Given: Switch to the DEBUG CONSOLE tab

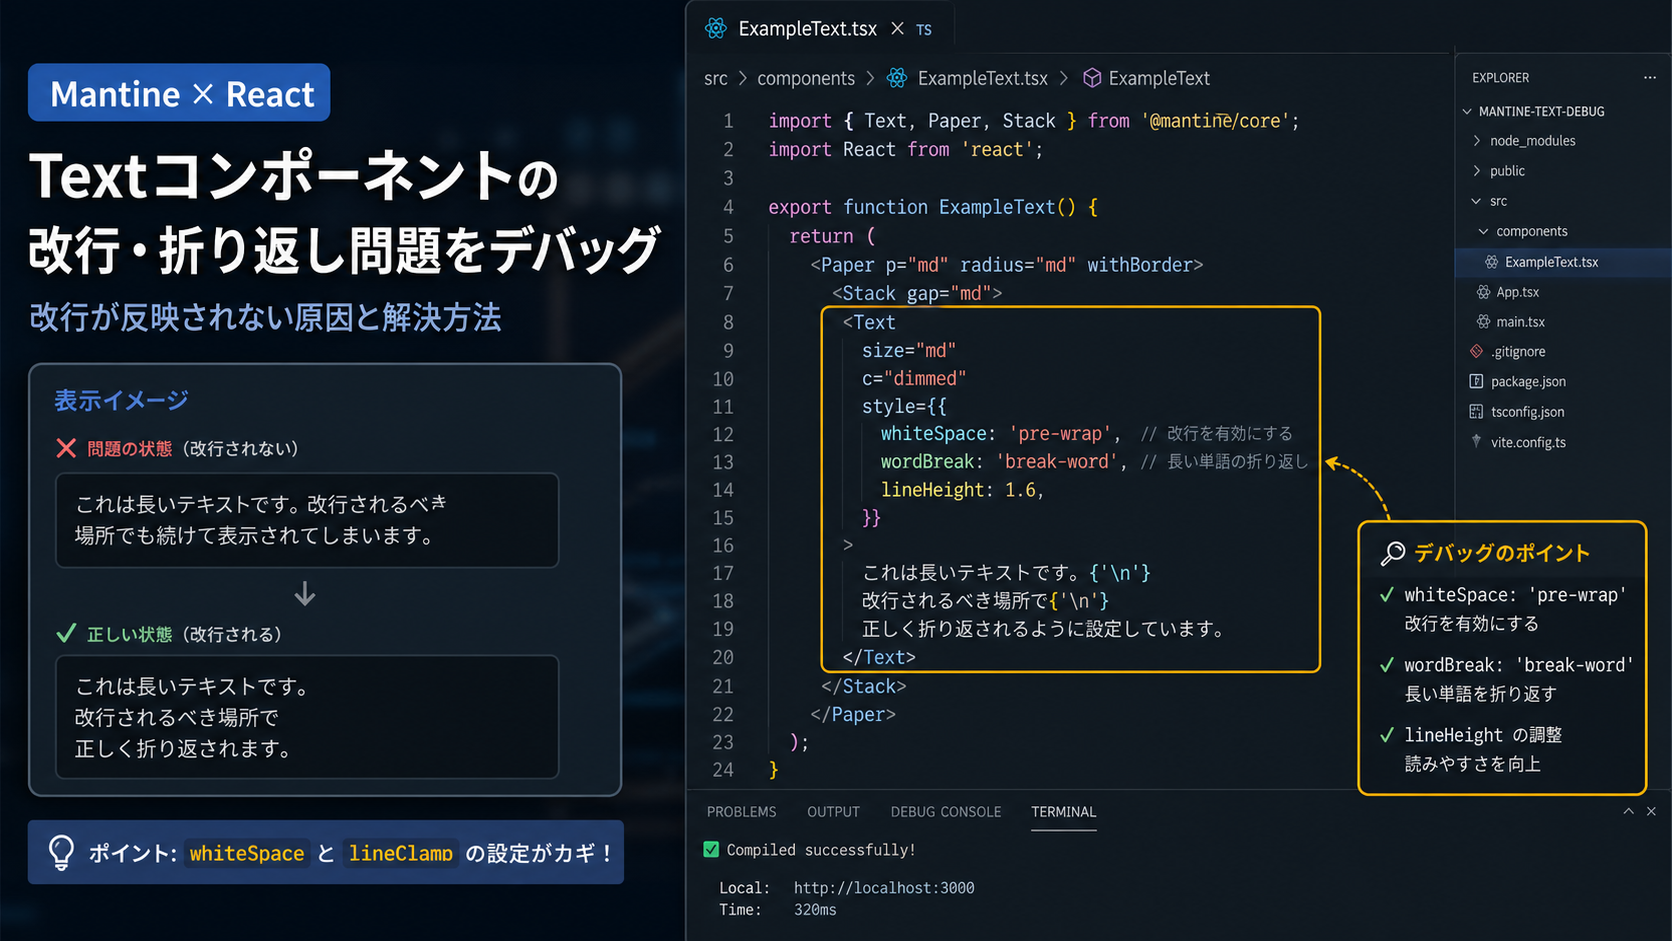Looking at the screenshot, I should coord(946,812).
